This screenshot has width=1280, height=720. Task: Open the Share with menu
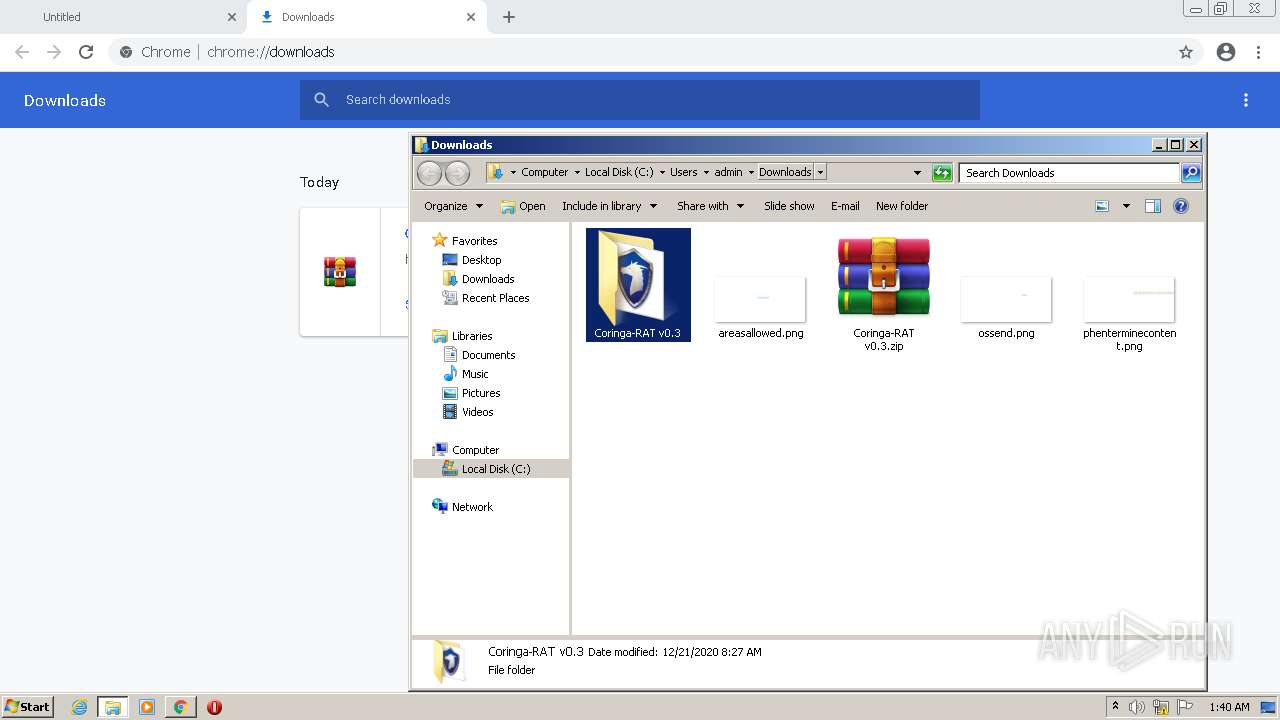[710, 206]
